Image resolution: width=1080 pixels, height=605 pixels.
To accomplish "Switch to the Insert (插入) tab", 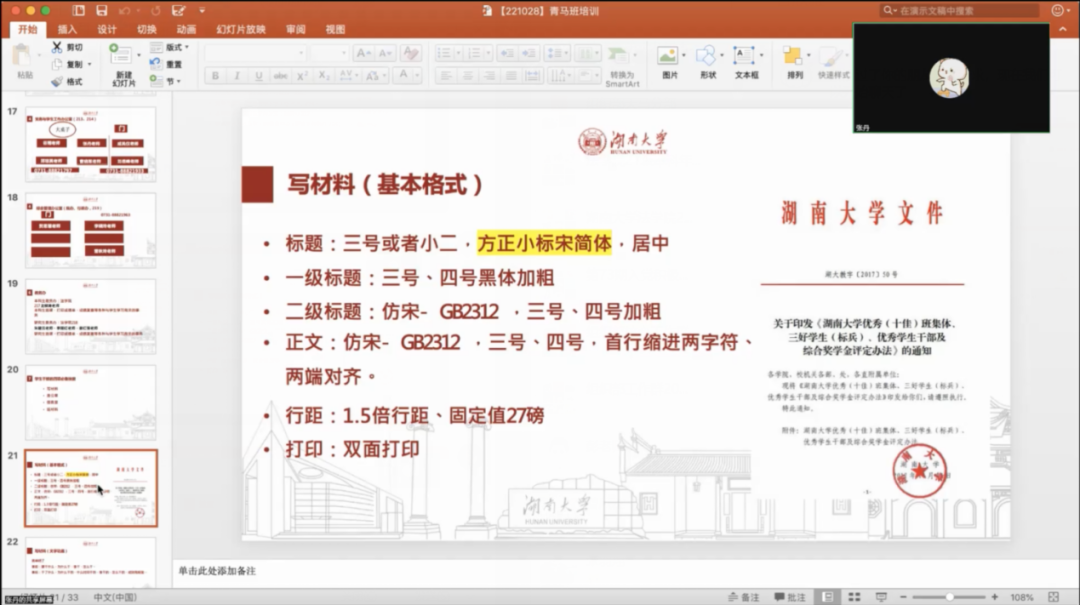I will click(67, 29).
